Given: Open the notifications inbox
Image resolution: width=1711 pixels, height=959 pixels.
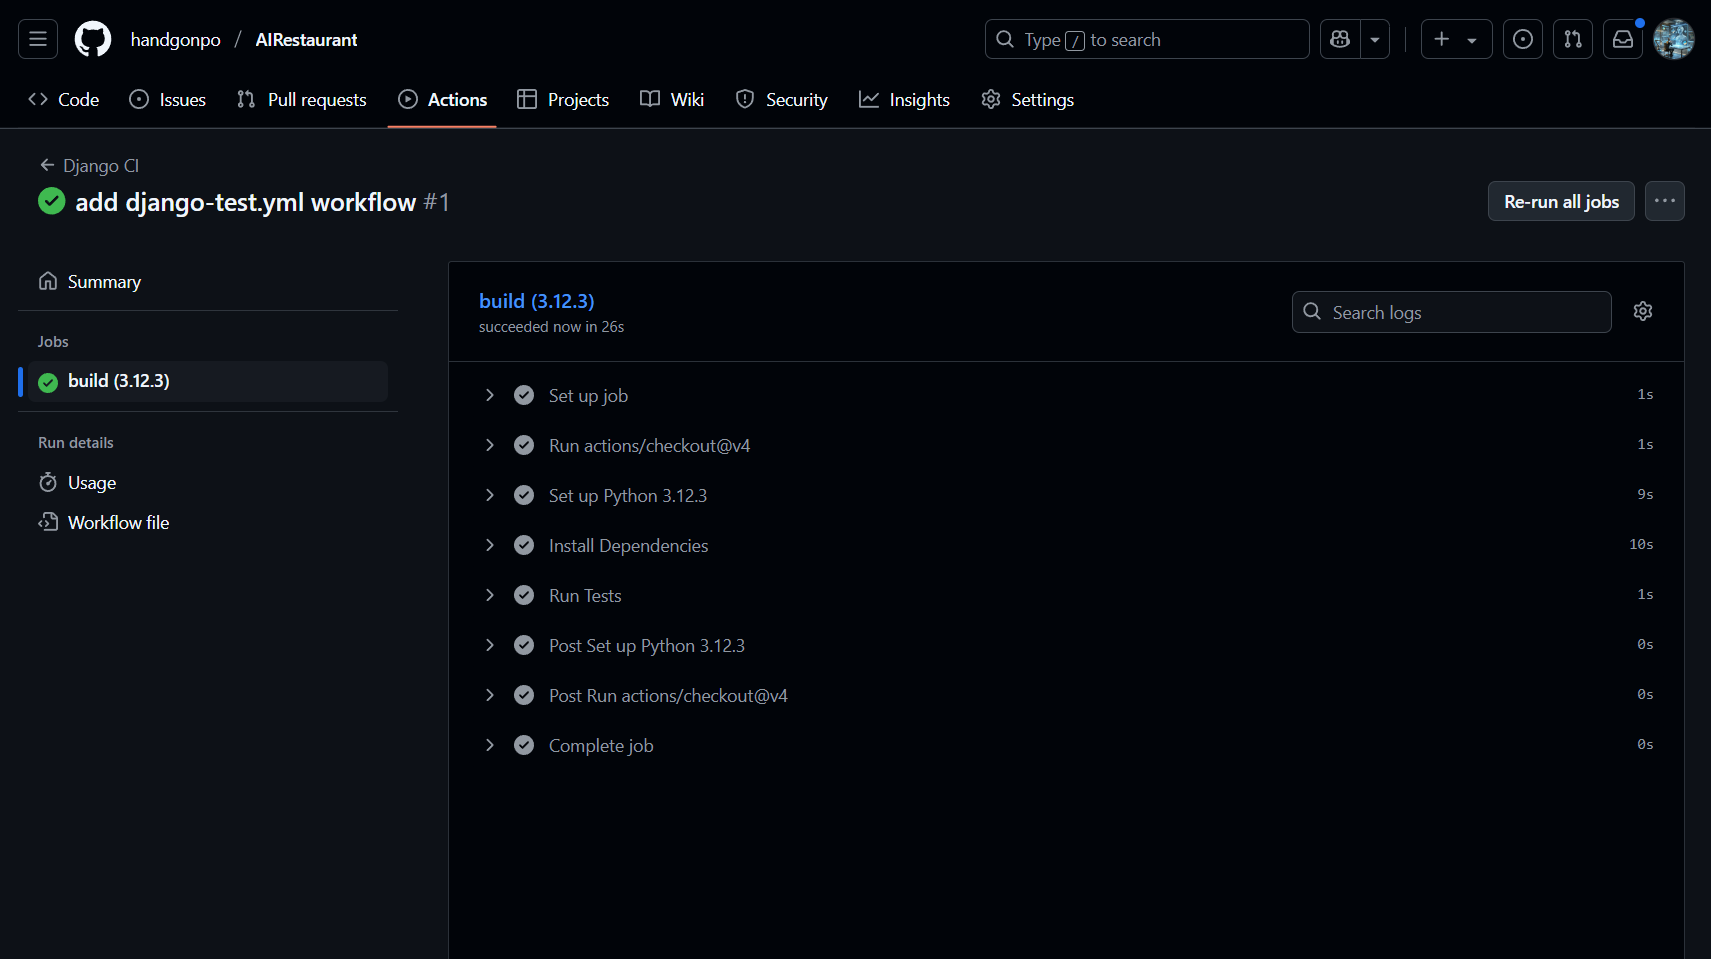Looking at the screenshot, I should (x=1623, y=39).
